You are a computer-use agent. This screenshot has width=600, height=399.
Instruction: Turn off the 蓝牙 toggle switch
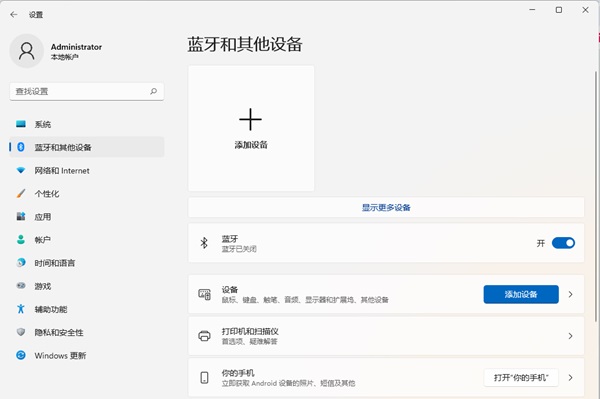coord(563,243)
